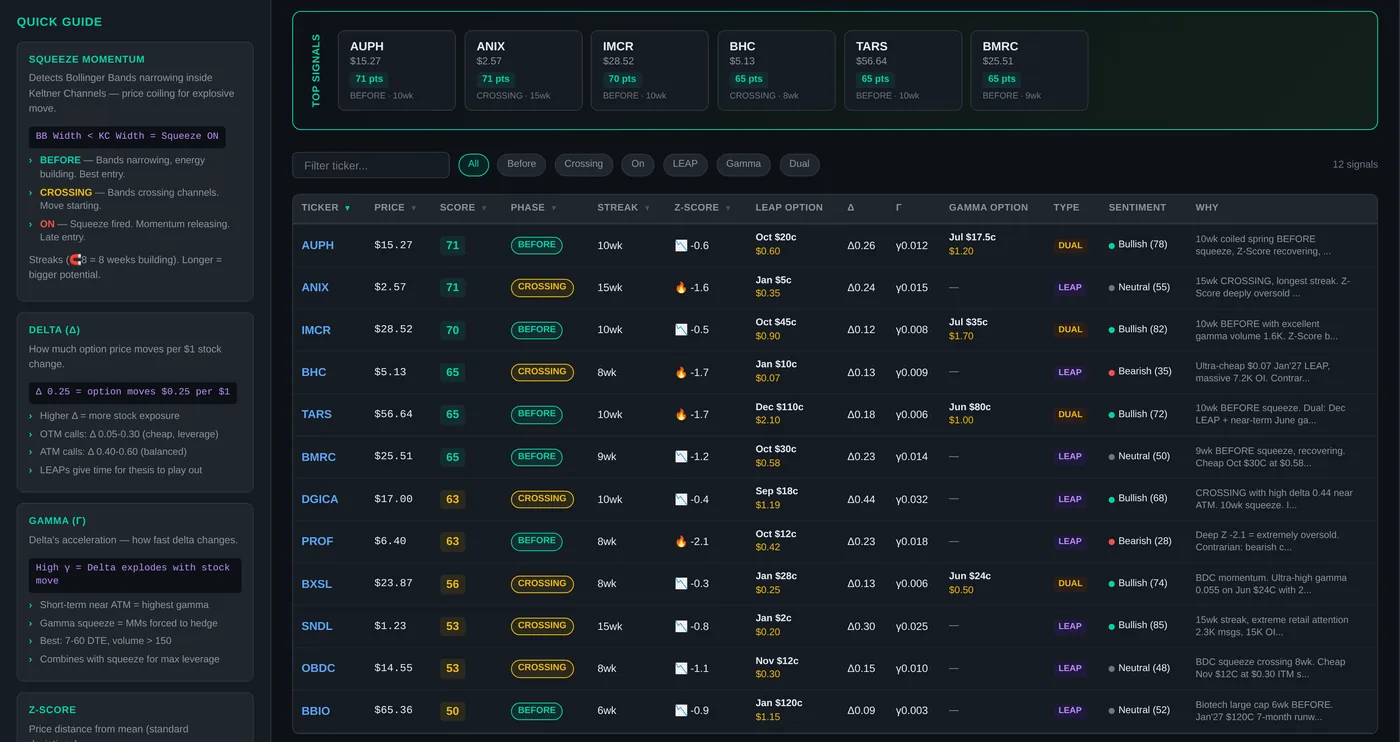Open the DGICA ticker link
Image resolution: width=1400 pixels, height=742 pixels.
[320, 499]
